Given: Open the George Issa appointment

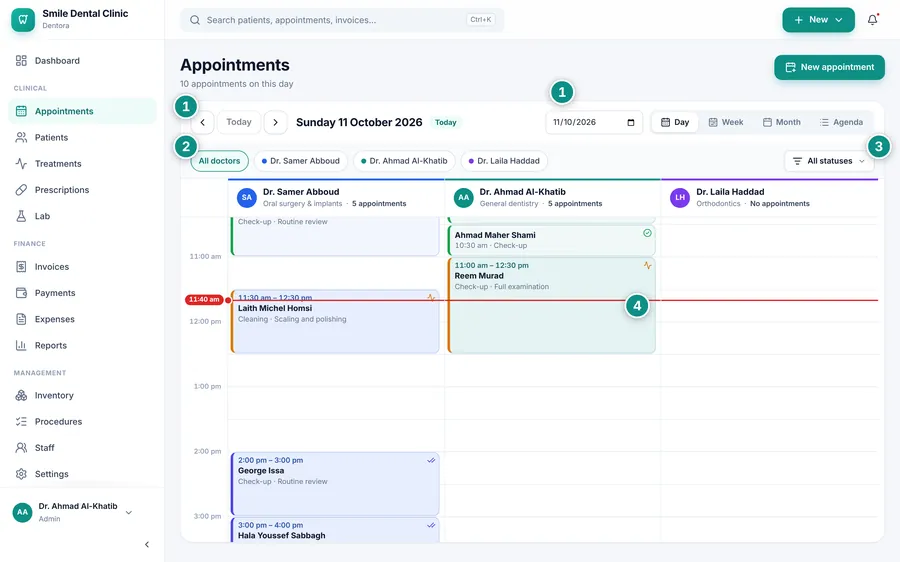Looking at the screenshot, I should 335,484.
